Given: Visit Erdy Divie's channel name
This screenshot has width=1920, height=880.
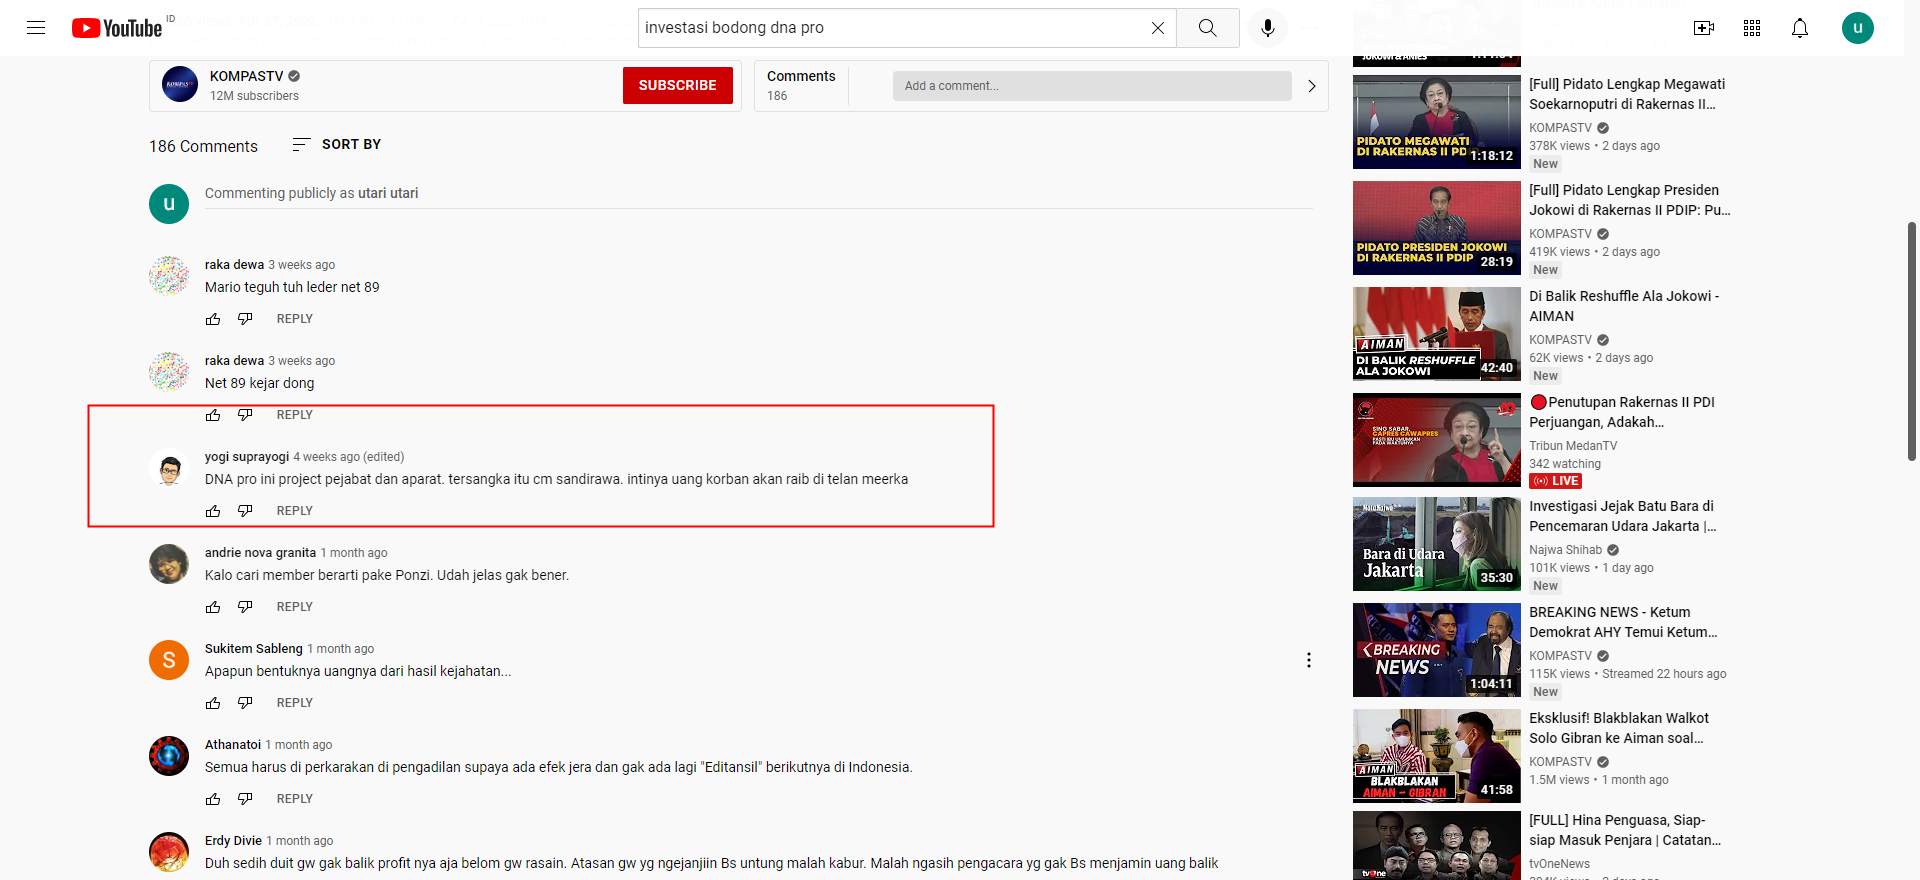Looking at the screenshot, I should click(x=233, y=841).
